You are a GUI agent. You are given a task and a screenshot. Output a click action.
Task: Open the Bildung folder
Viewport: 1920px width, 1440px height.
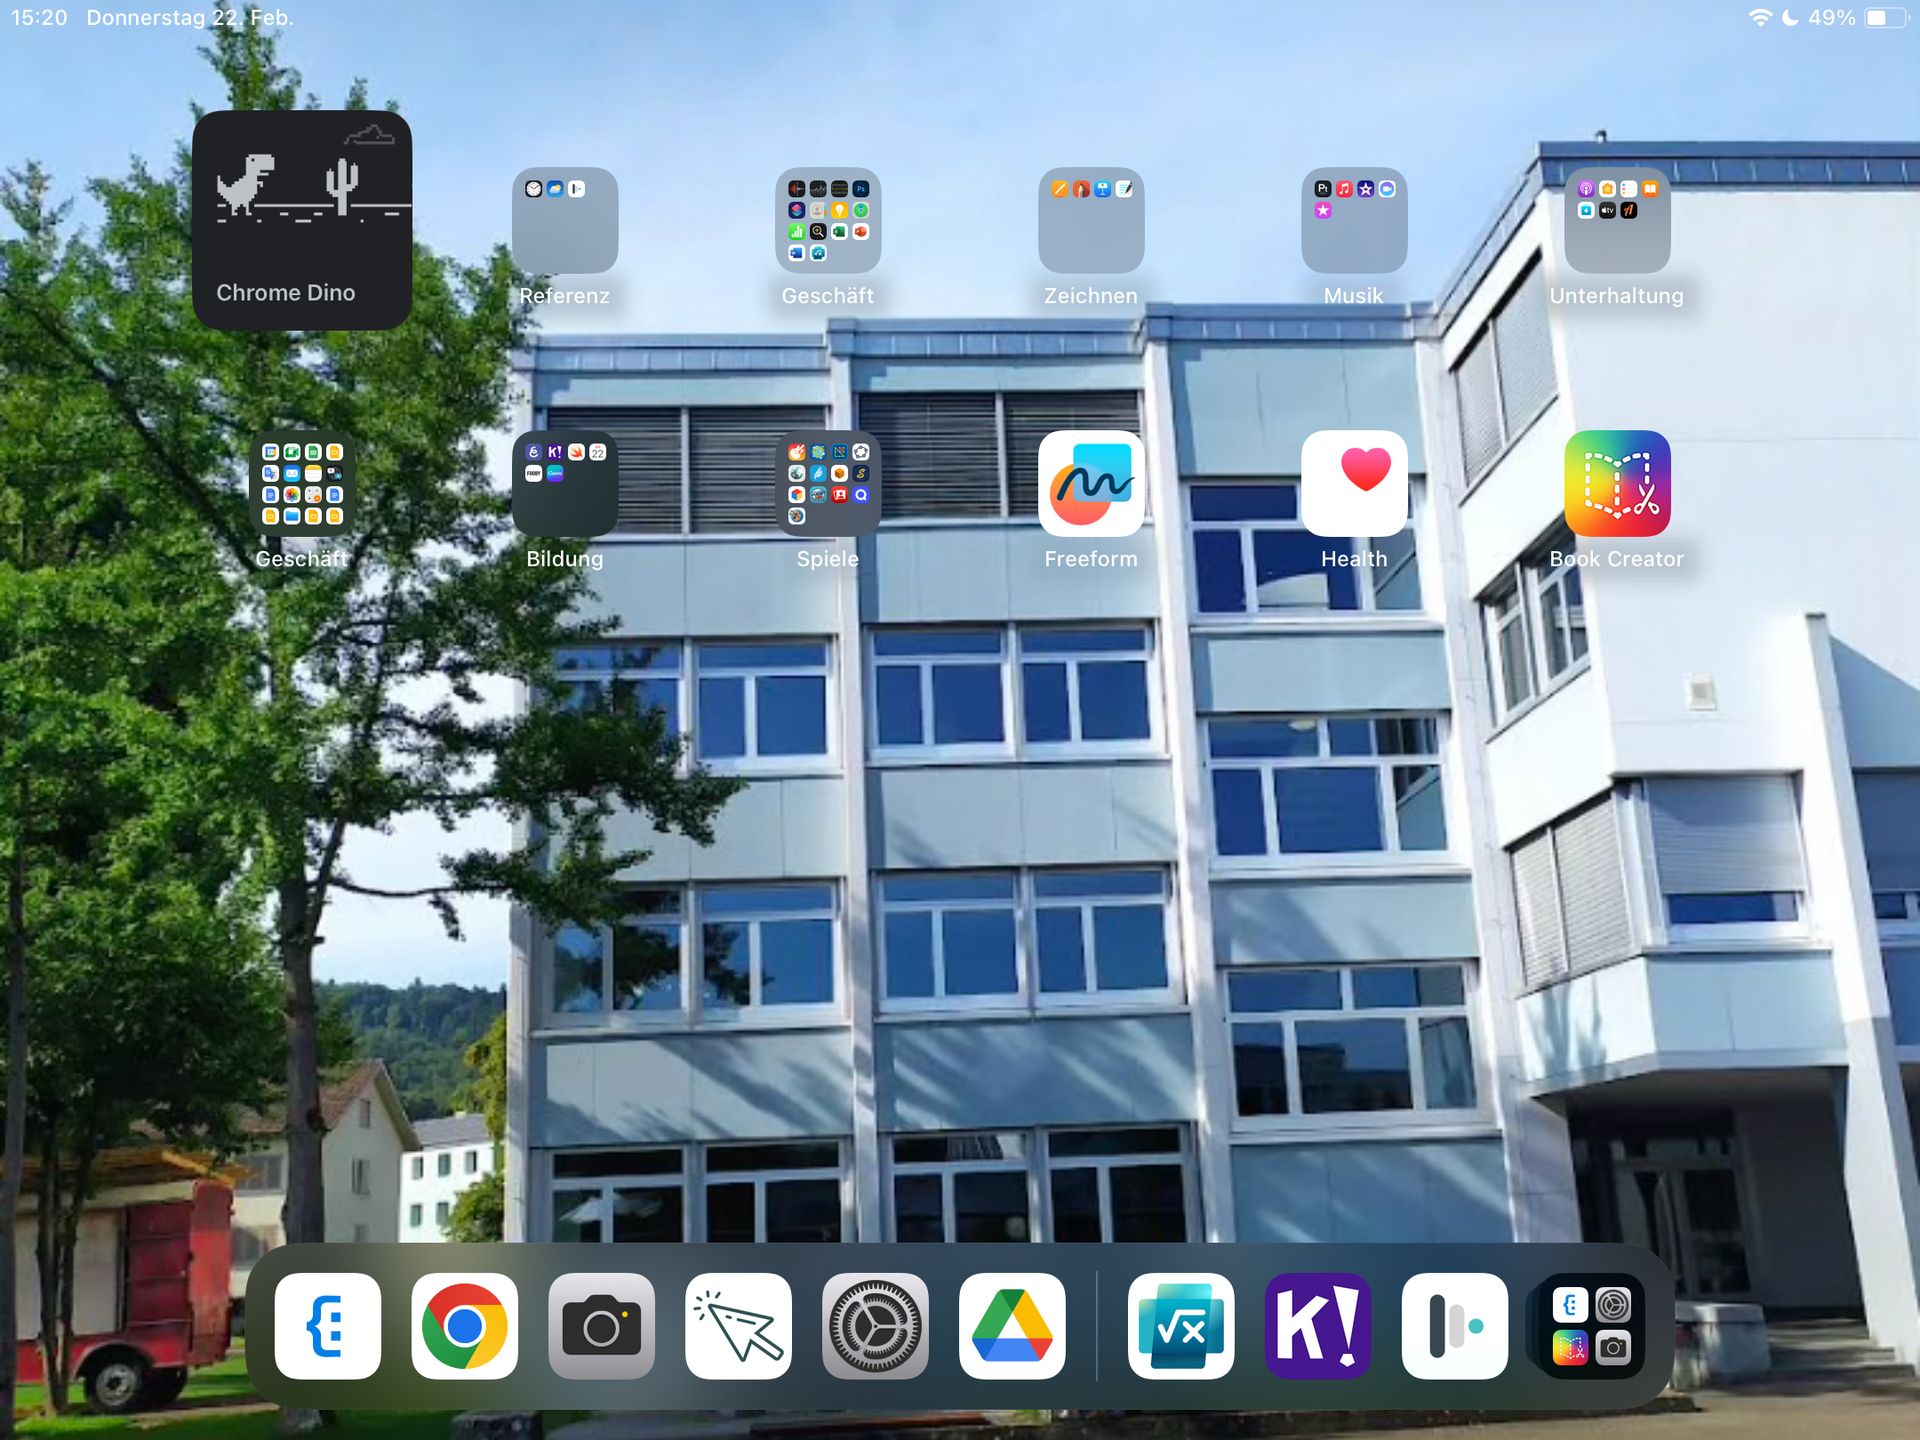coord(564,484)
